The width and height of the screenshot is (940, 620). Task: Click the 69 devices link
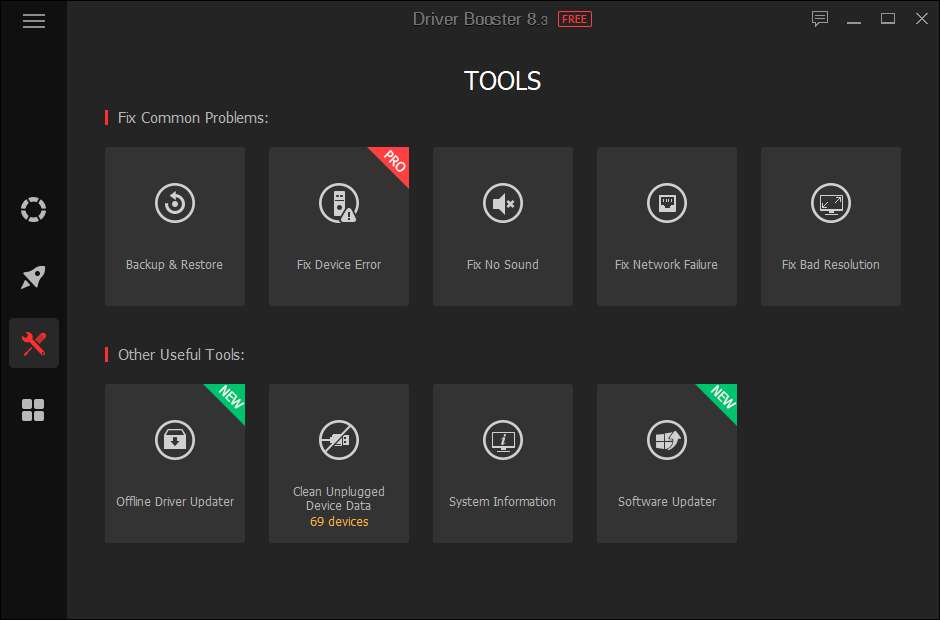click(338, 521)
